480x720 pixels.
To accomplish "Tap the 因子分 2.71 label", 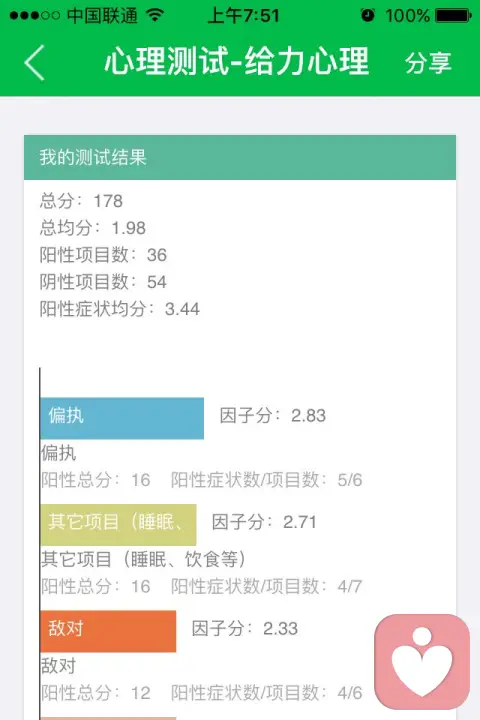I will tap(264, 522).
